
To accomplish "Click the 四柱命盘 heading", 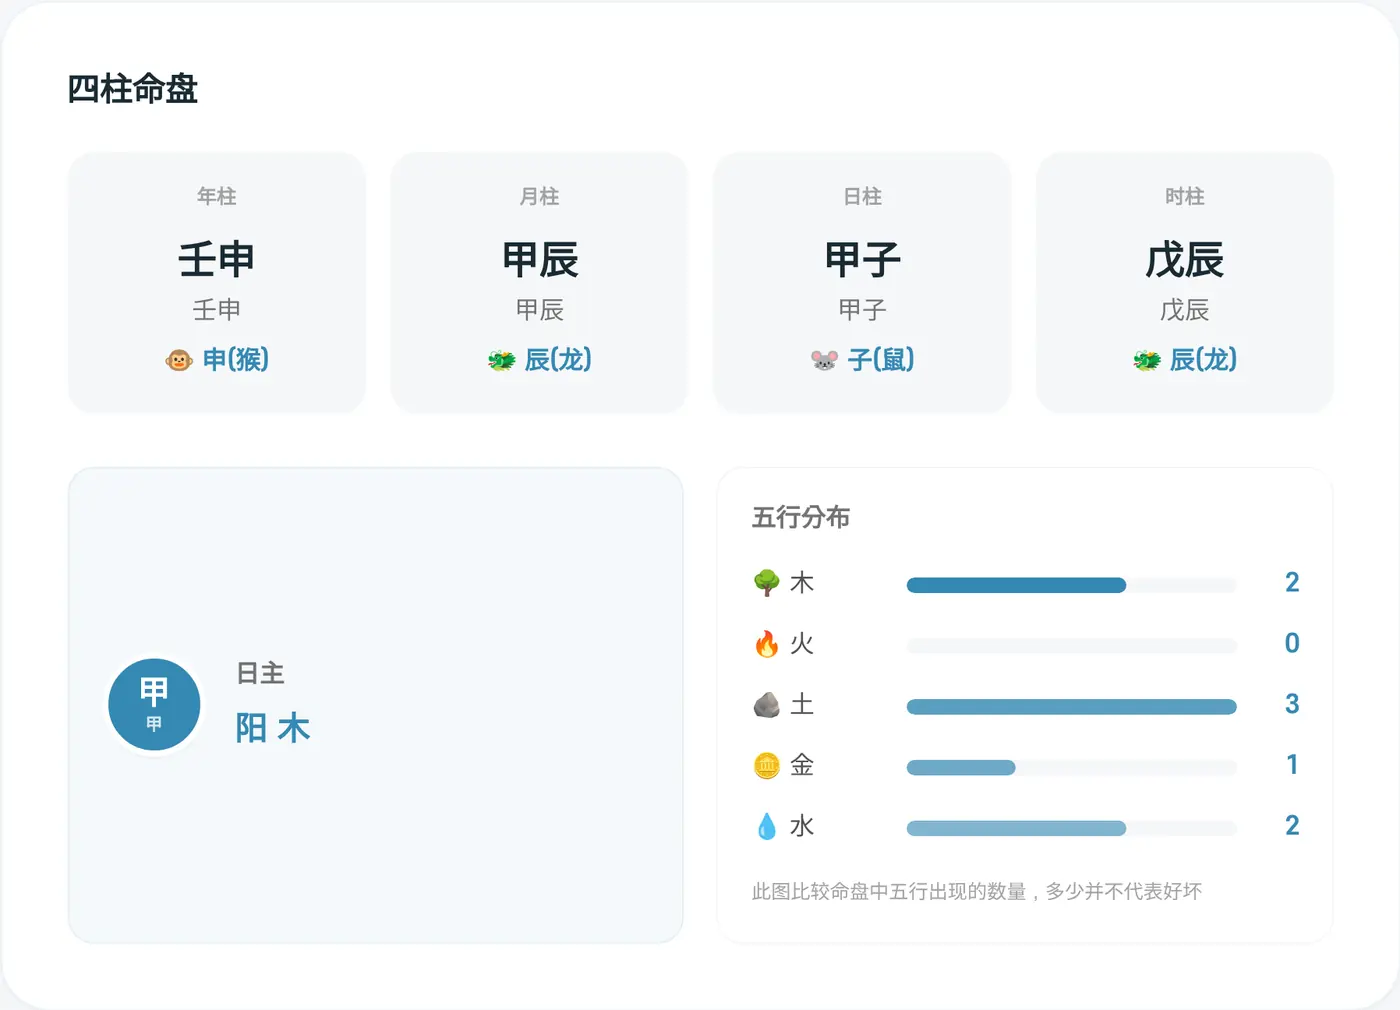I will coord(133,90).
